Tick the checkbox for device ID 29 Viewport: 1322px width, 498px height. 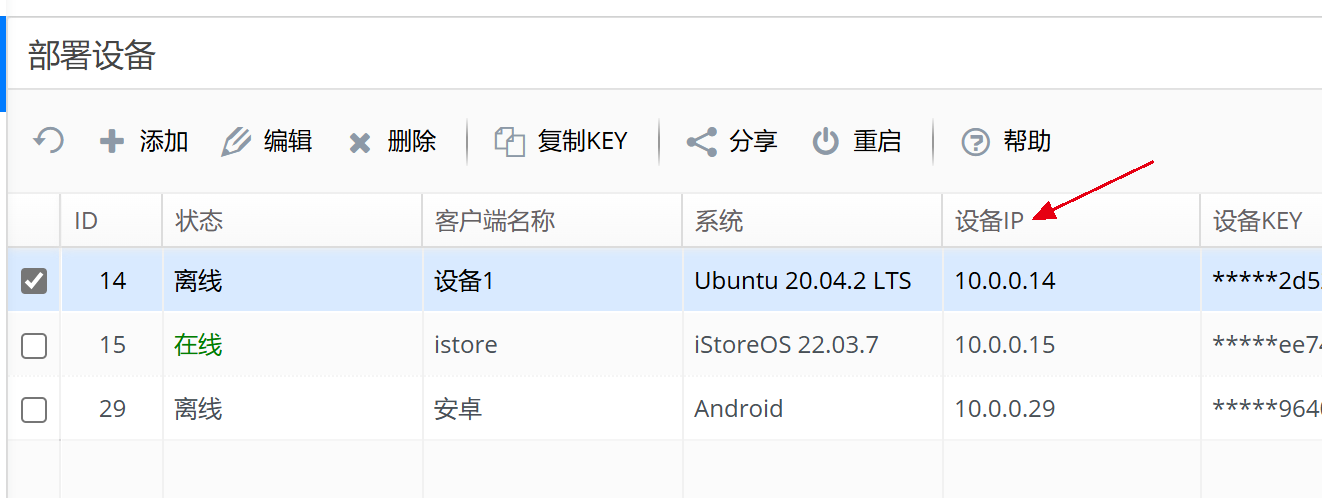[x=34, y=409]
